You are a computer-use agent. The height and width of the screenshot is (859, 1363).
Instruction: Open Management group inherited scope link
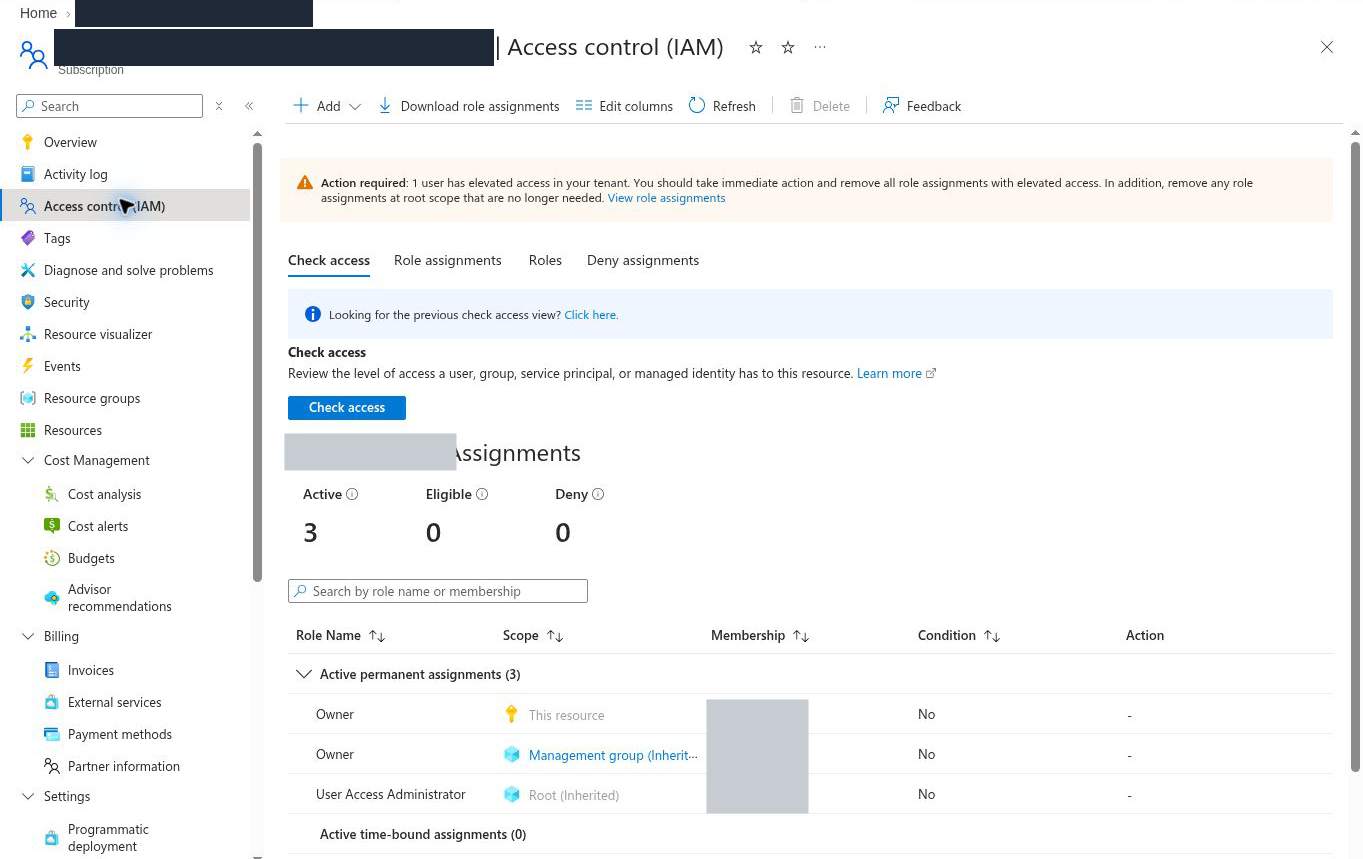click(613, 755)
